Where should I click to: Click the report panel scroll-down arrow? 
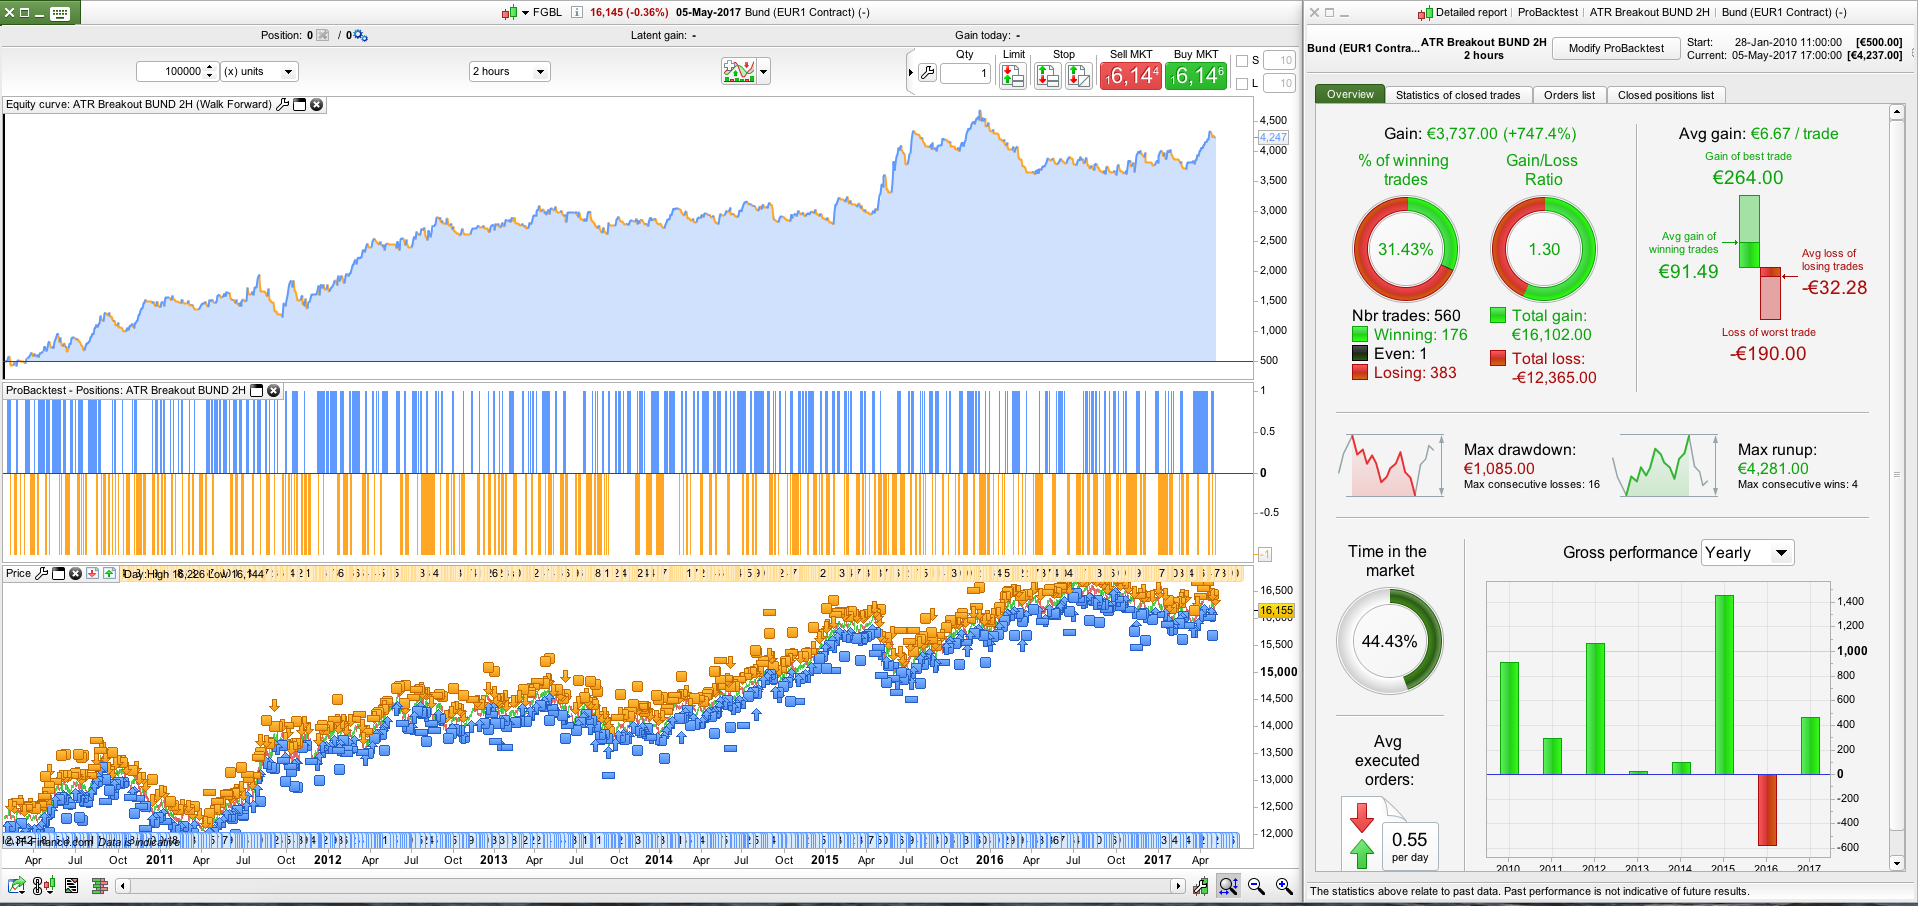point(1897,863)
